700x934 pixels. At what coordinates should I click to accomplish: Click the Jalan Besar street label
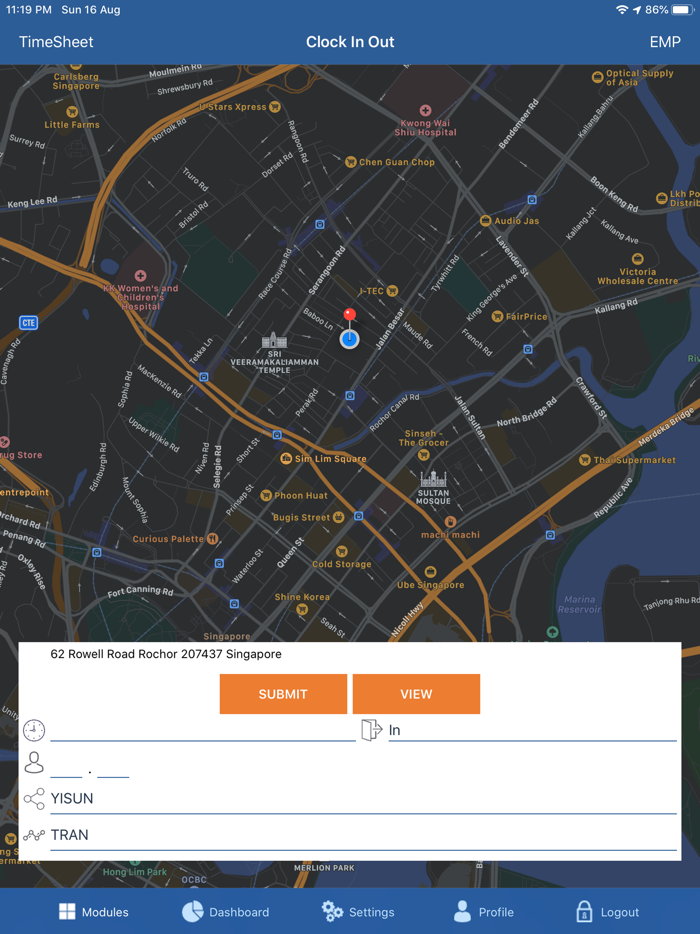coord(391,329)
